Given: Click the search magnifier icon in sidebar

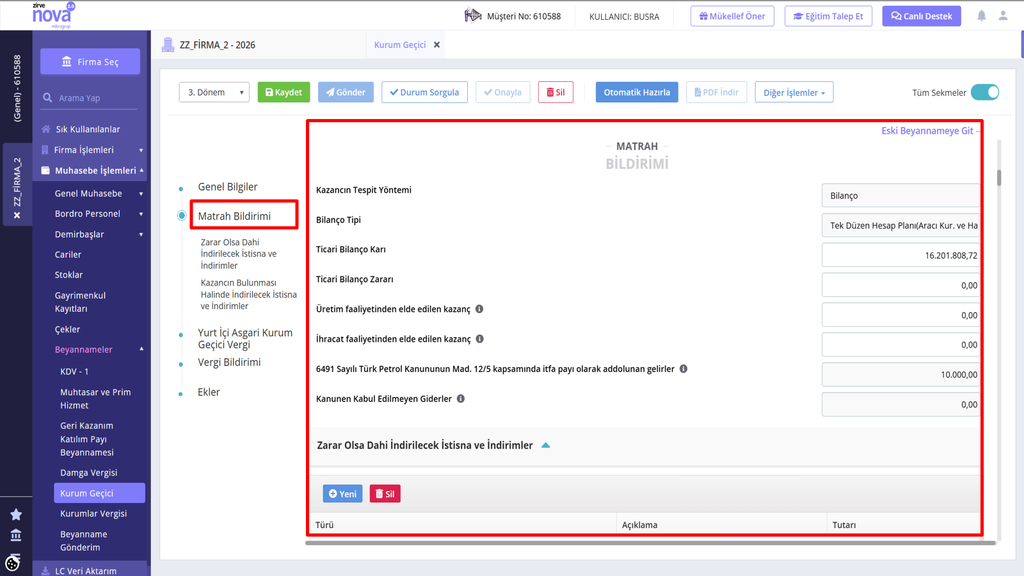Looking at the screenshot, I should (48, 97).
